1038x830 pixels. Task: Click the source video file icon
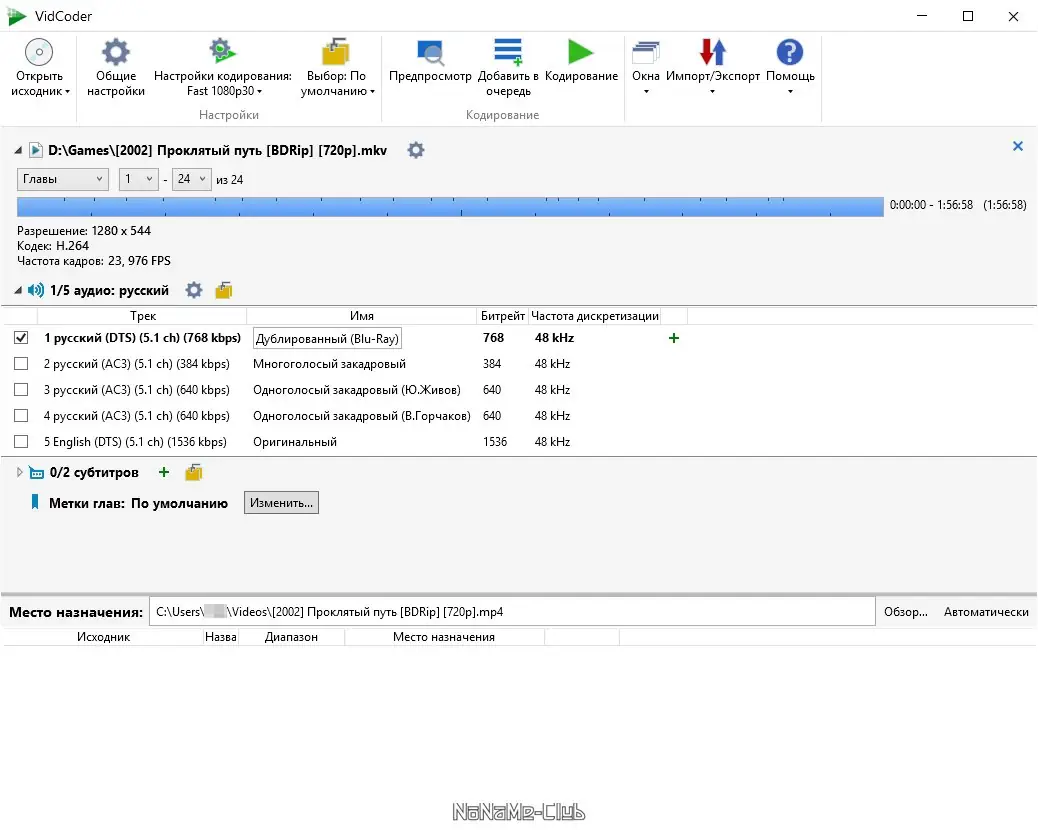(x=36, y=150)
